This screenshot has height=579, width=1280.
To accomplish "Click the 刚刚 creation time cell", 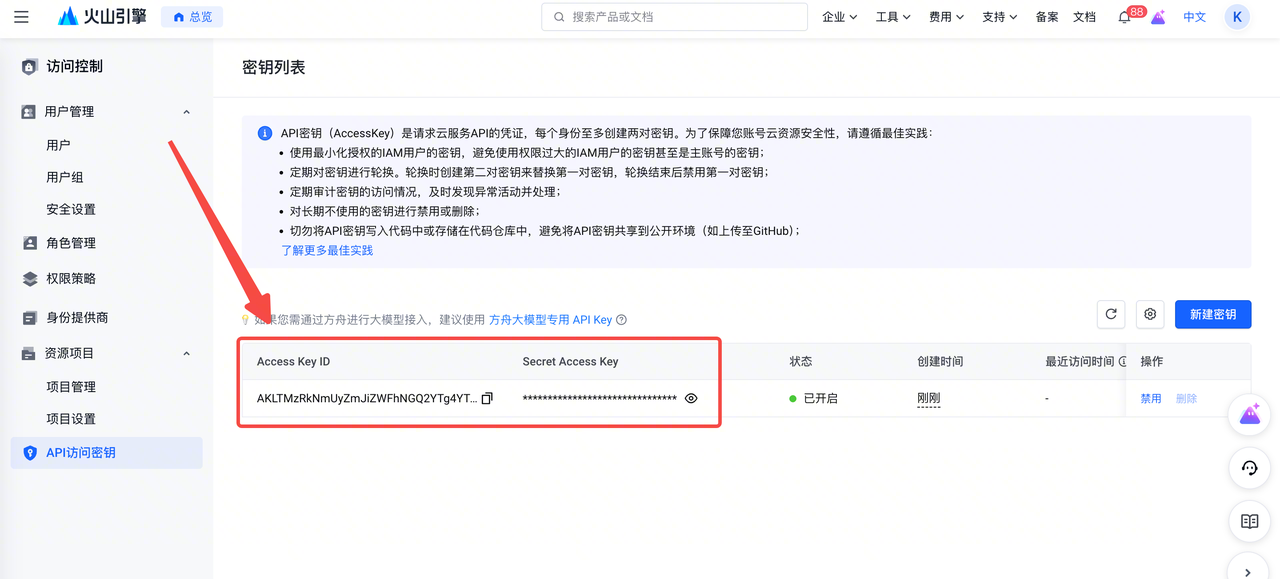I will point(929,398).
